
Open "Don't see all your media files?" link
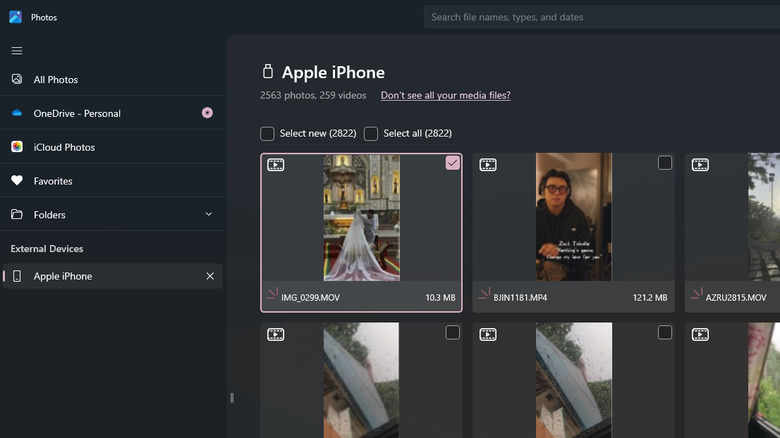point(445,95)
